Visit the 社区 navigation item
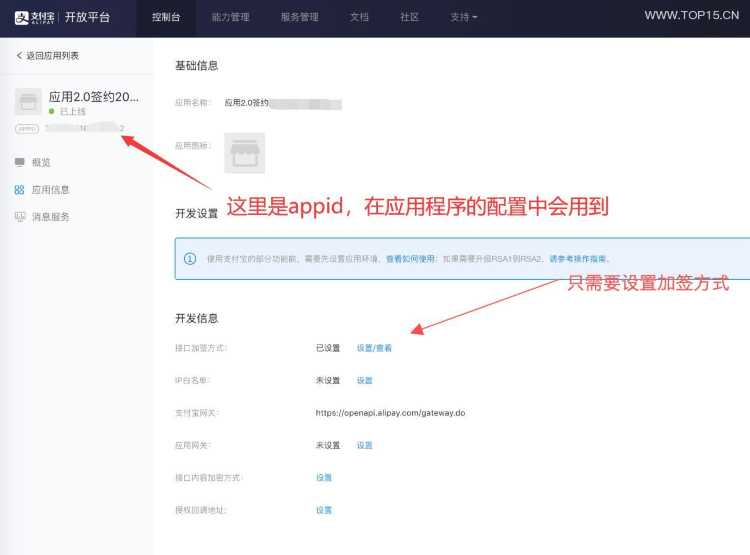Screen dimensions: 750x555 [x=409, y=18]
